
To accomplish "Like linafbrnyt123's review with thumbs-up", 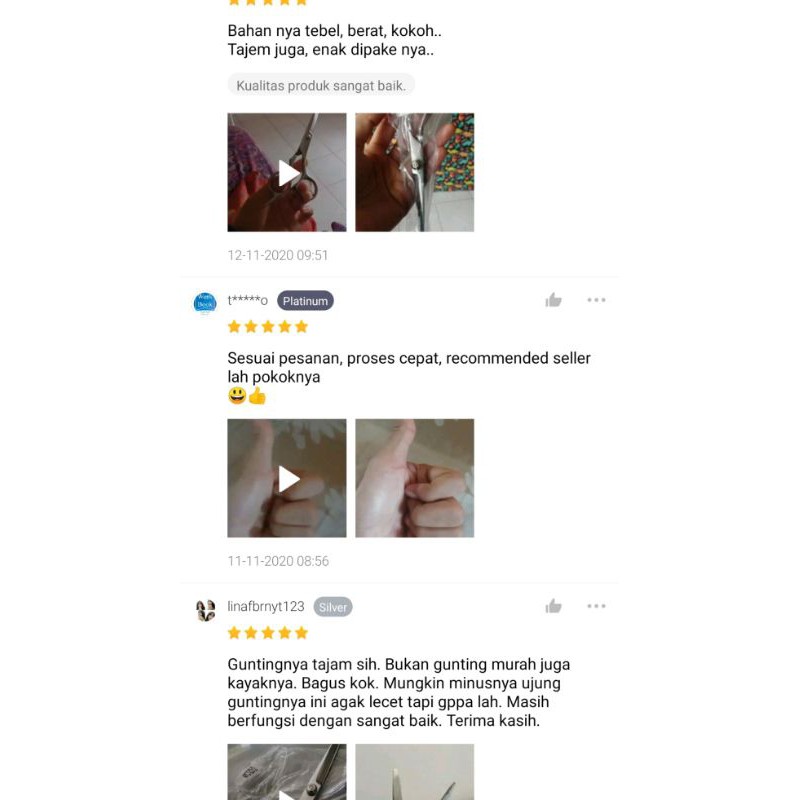I will pos(553,606).
